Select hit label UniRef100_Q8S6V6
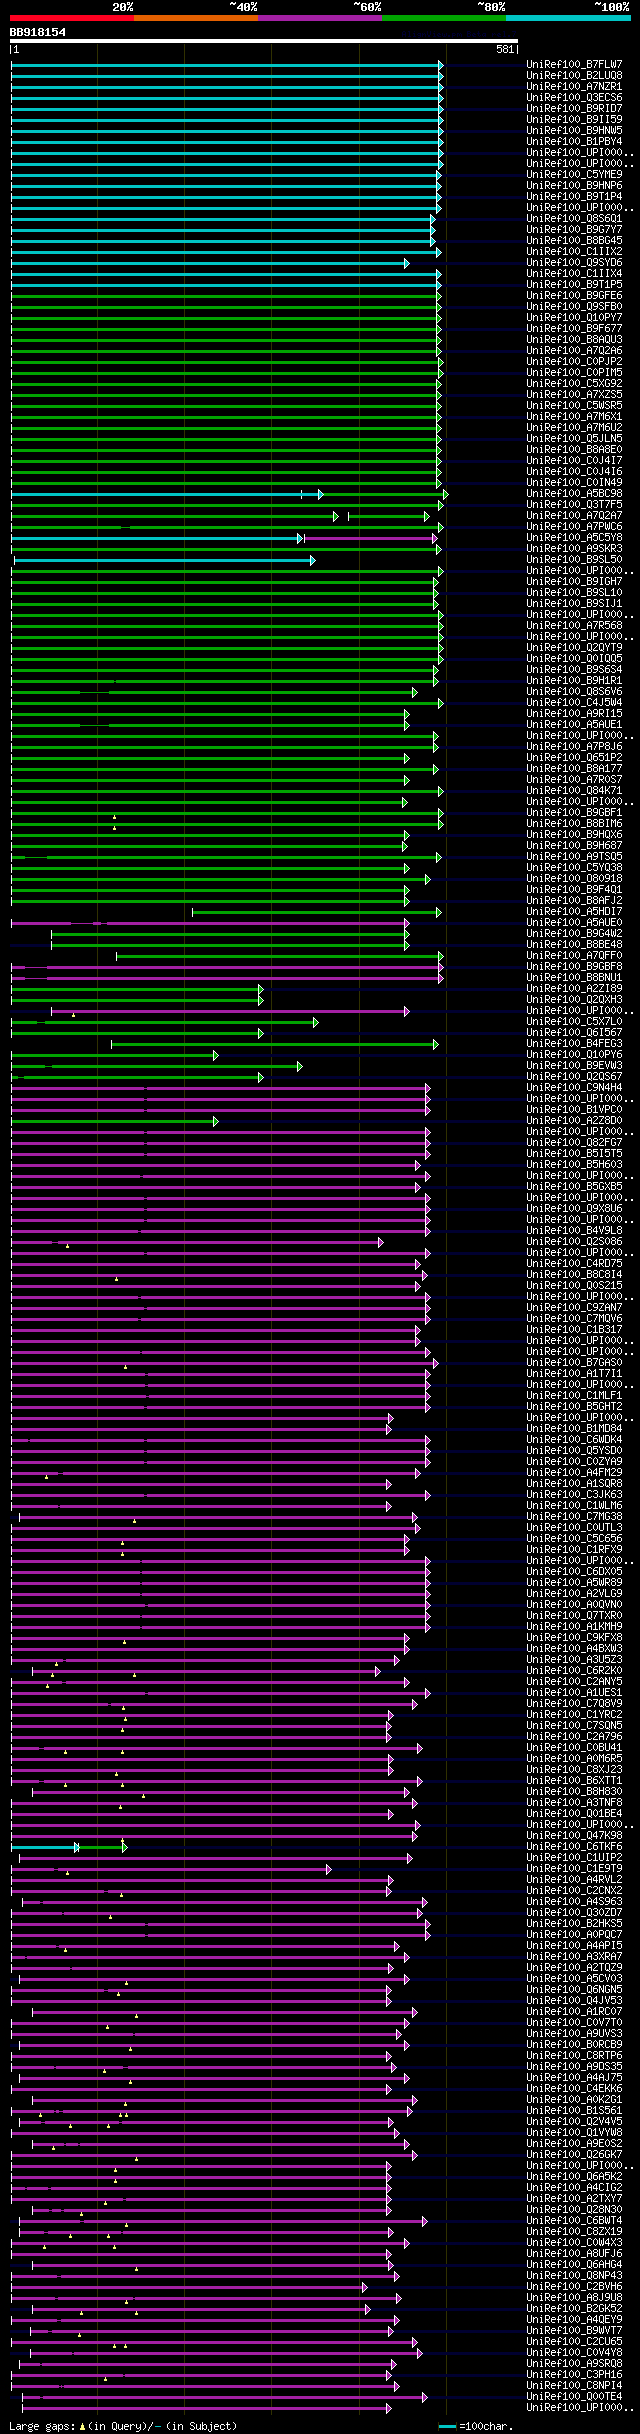 pyautogui.click(x=574, y=691)
